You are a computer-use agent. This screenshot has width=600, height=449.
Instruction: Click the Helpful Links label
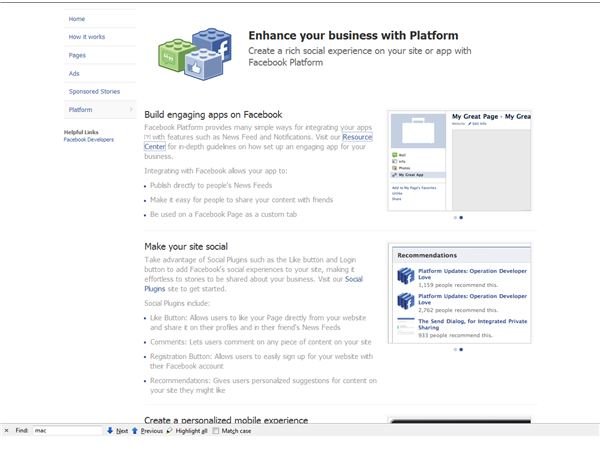point(81,132)
